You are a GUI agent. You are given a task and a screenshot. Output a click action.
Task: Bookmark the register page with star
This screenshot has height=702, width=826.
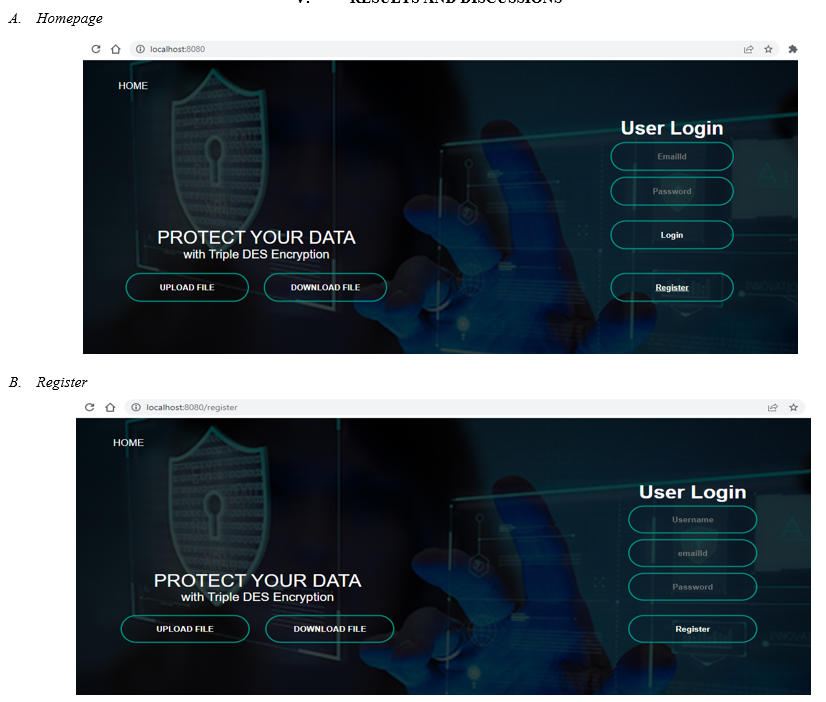[x=793, y=407]
